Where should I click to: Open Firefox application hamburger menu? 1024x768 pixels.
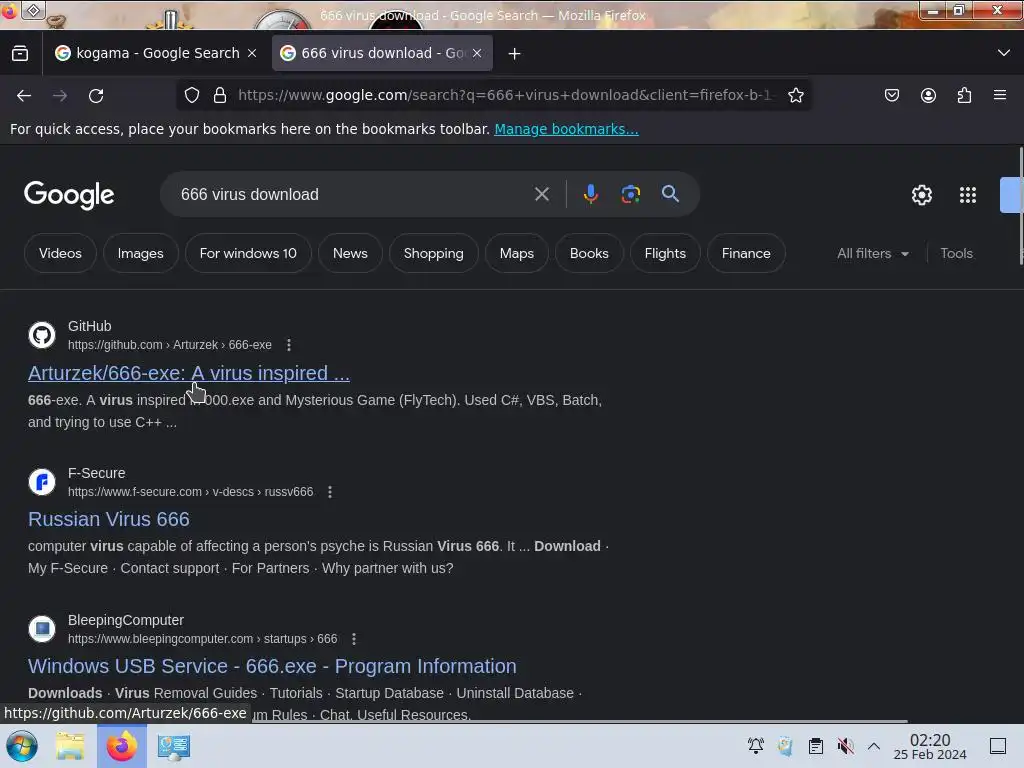1000,95
